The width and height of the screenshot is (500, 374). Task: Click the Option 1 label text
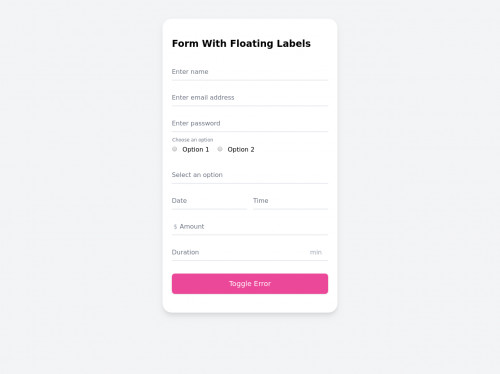pyautogui.click(x=196, y=149)
